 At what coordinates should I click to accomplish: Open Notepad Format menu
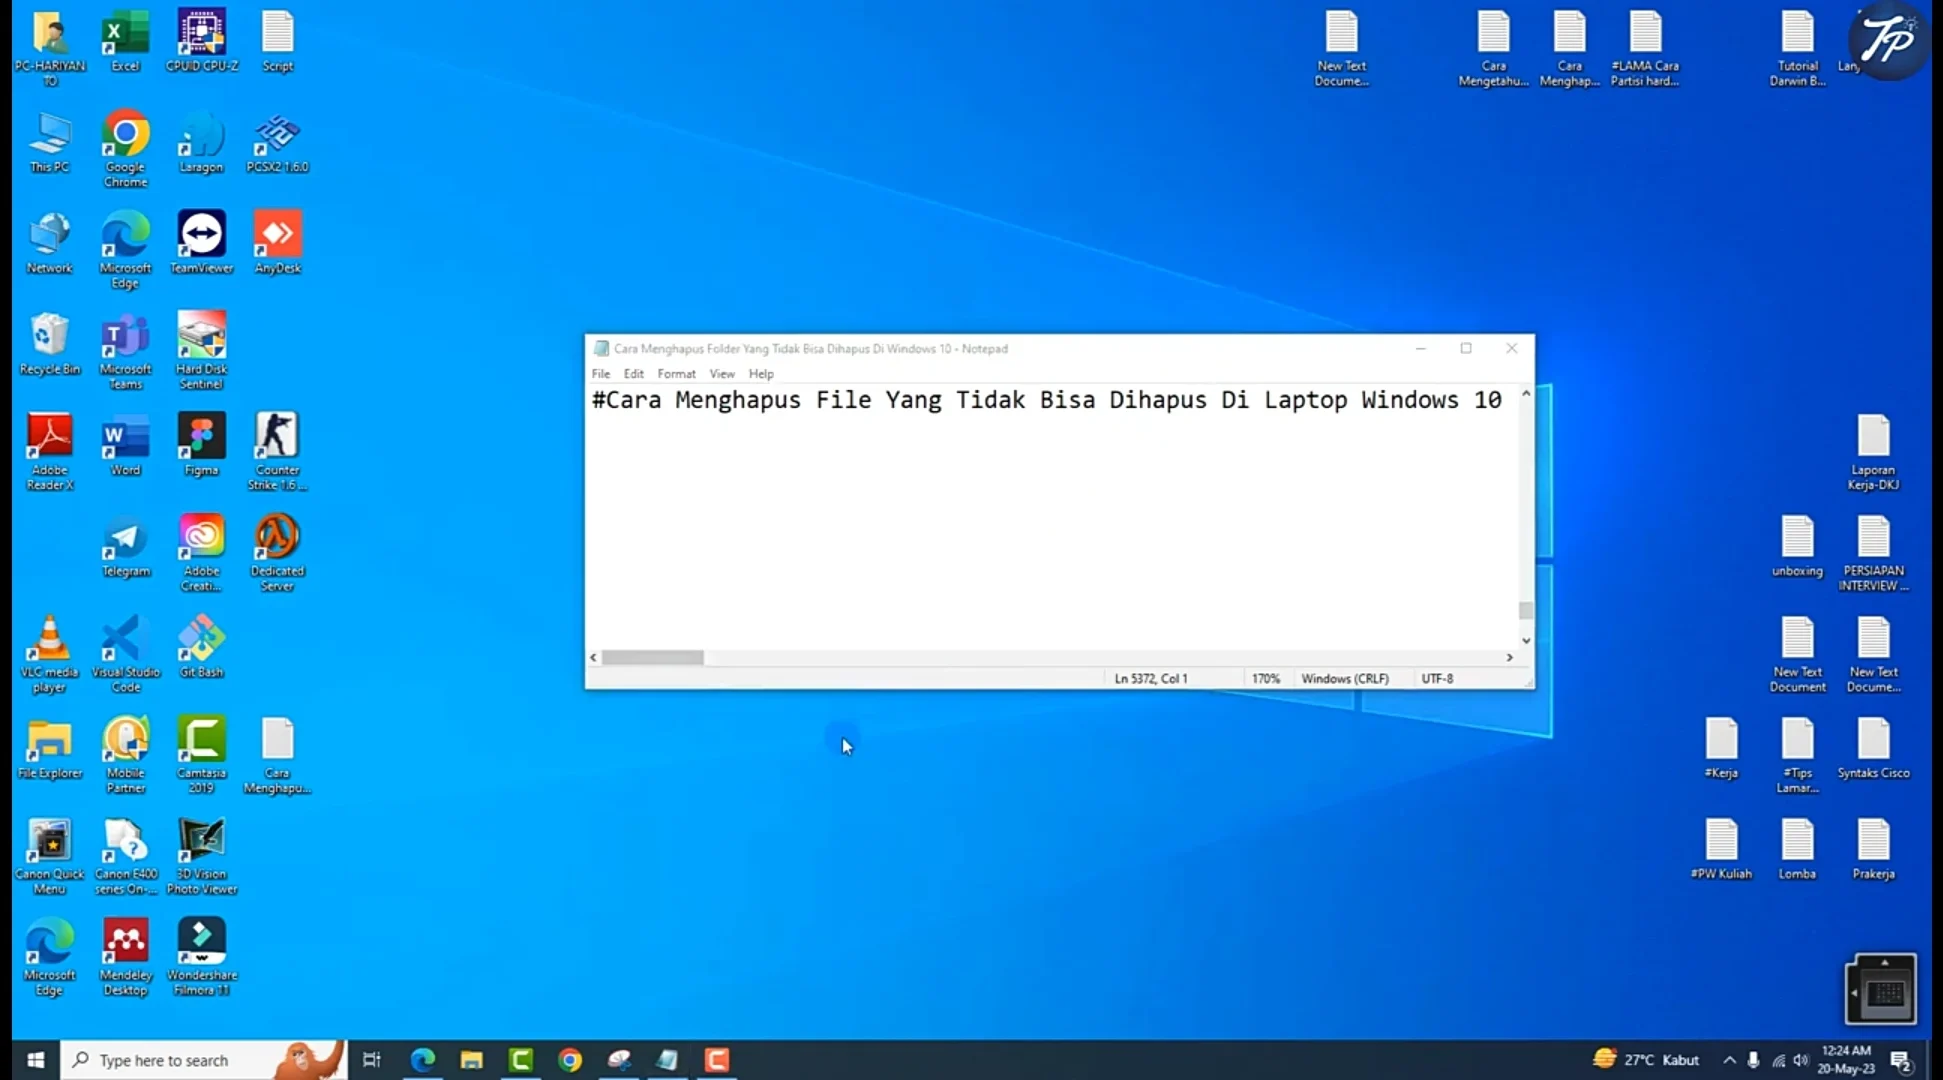[x=676, y=374]
